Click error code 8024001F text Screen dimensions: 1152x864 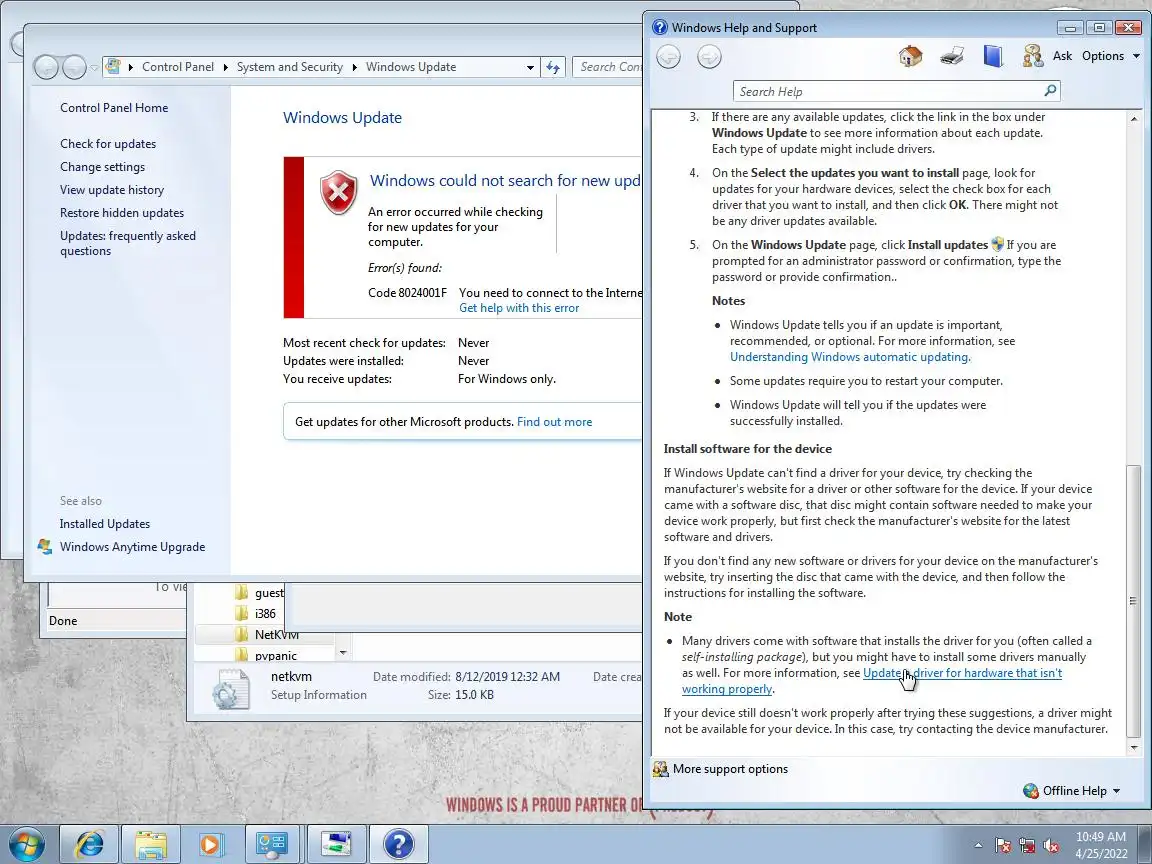point(407,292)
